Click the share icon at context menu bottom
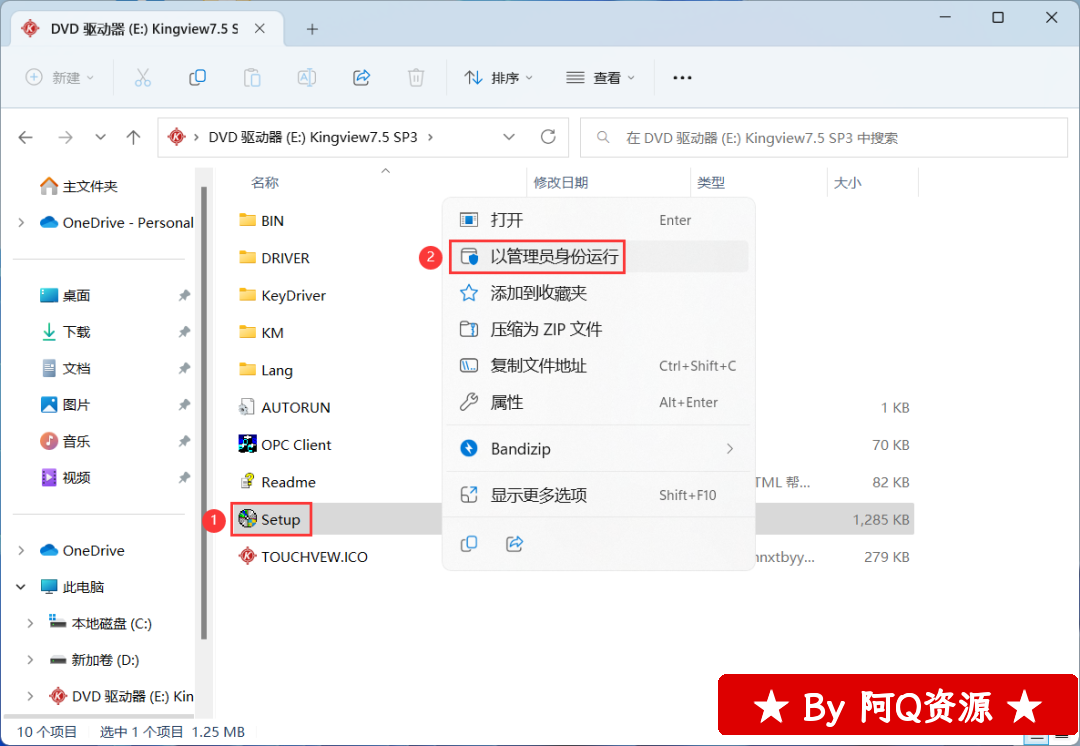 point(515,543)
